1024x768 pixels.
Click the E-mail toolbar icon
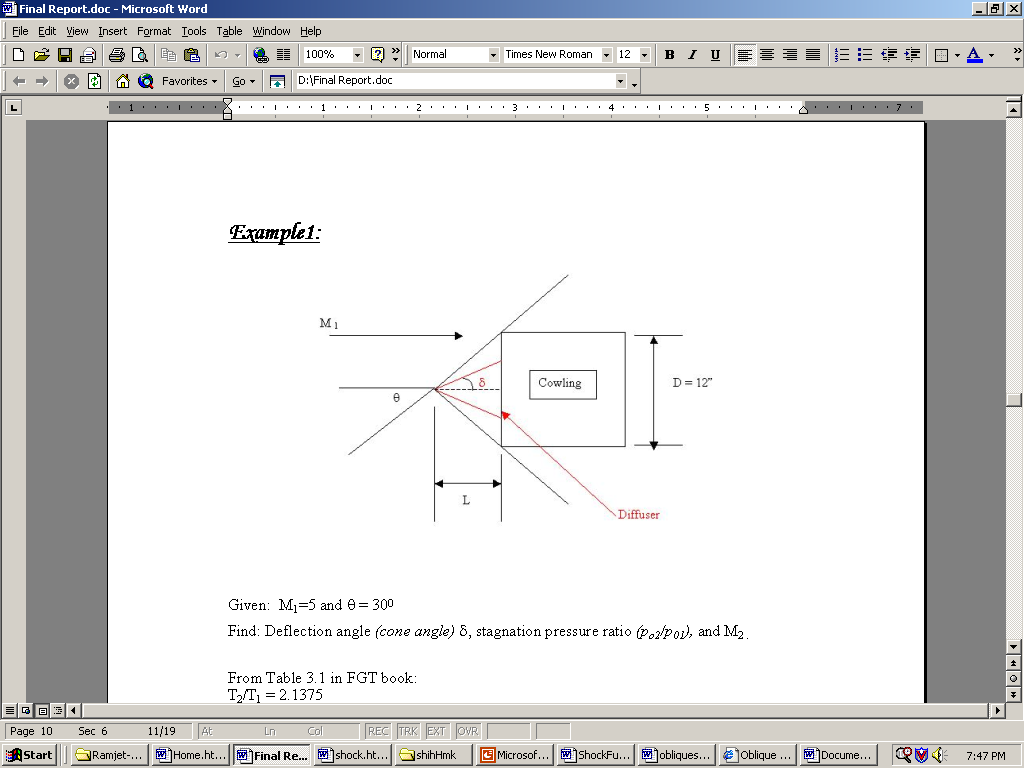pyautogui.click(x=88, y=55)
